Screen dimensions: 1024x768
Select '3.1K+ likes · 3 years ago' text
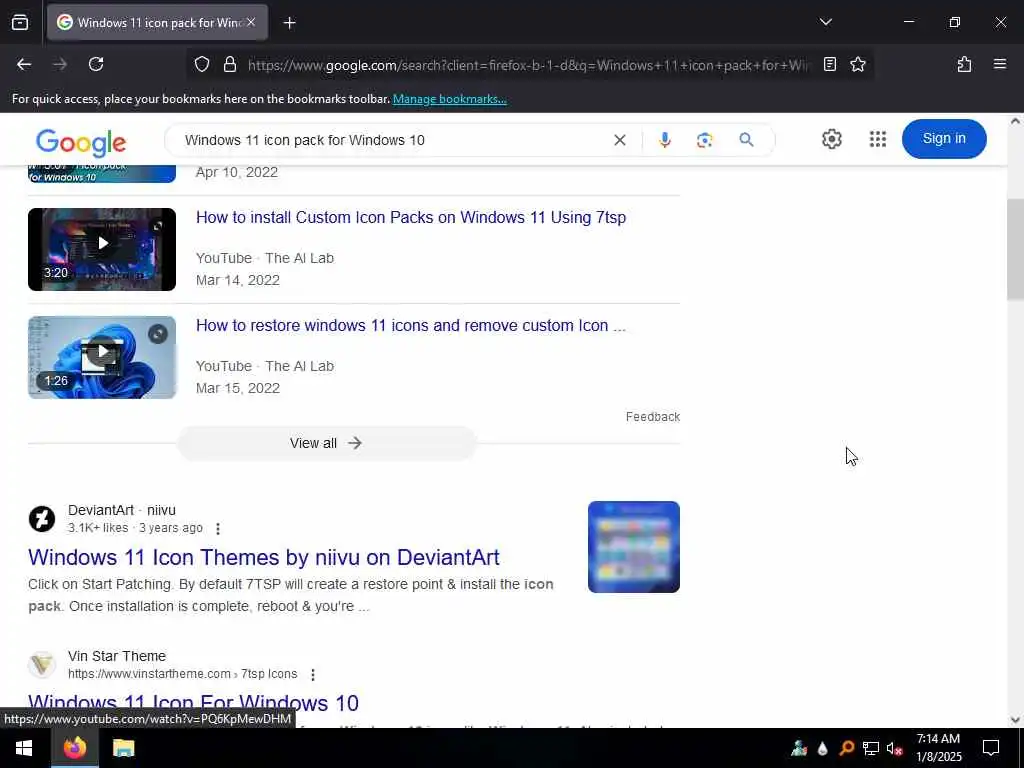pyautogui.click(x=135, y=528)
